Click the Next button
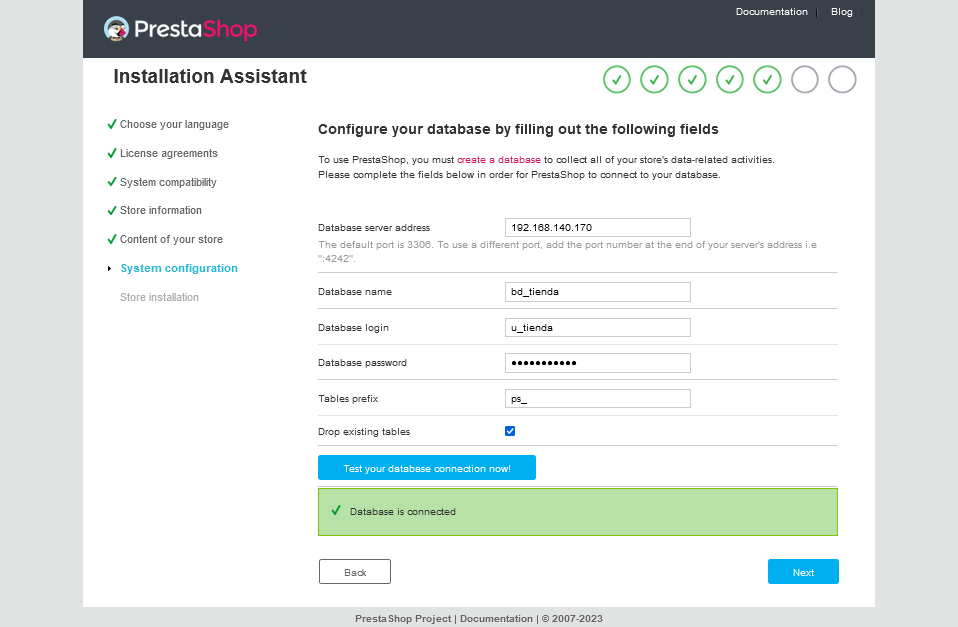The width and height of the screenshot is (958, 627). pos(803,572)
